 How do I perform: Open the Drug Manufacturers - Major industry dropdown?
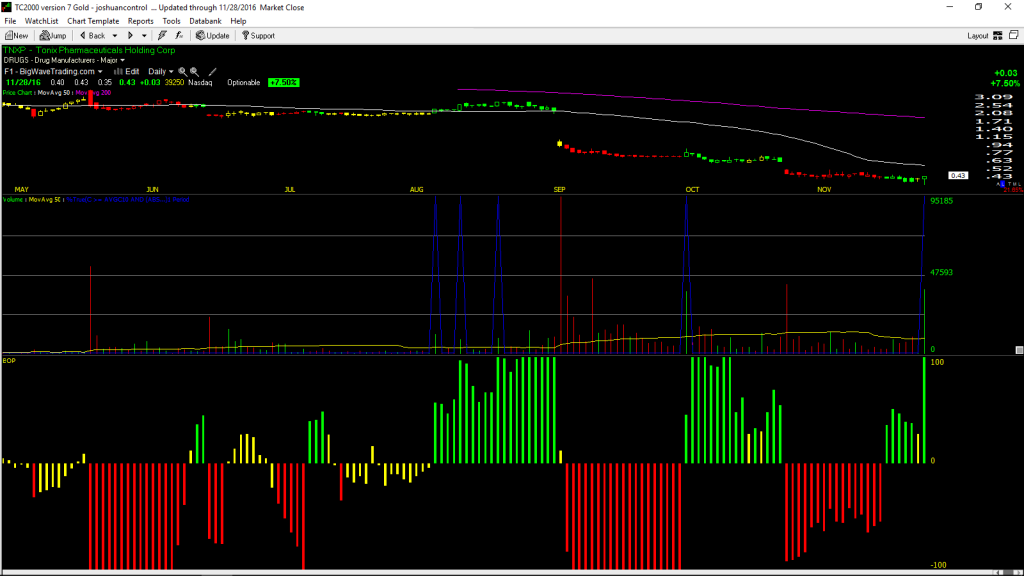pos(64,61)
